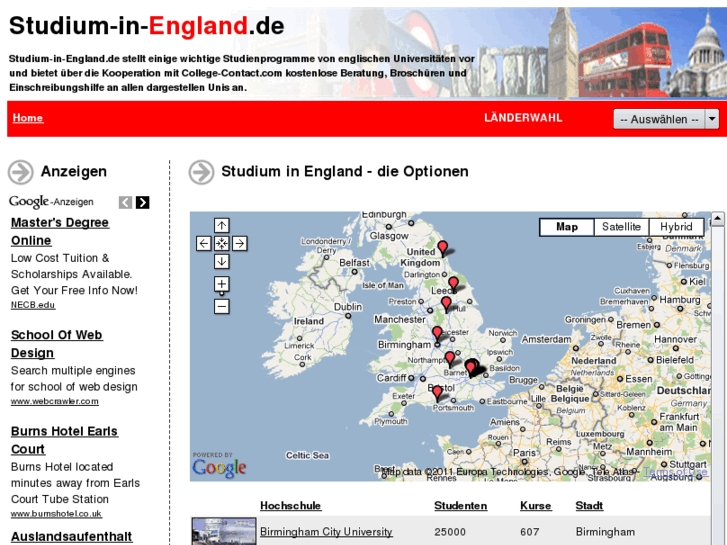
Task: Open map Terms of Use link
Action: click(675, 472)
